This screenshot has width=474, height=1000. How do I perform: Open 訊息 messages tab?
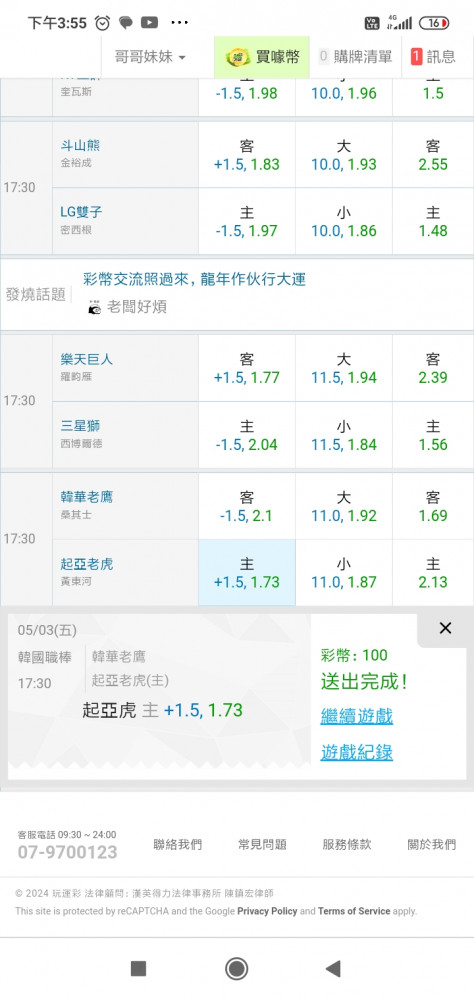point(433,57)
